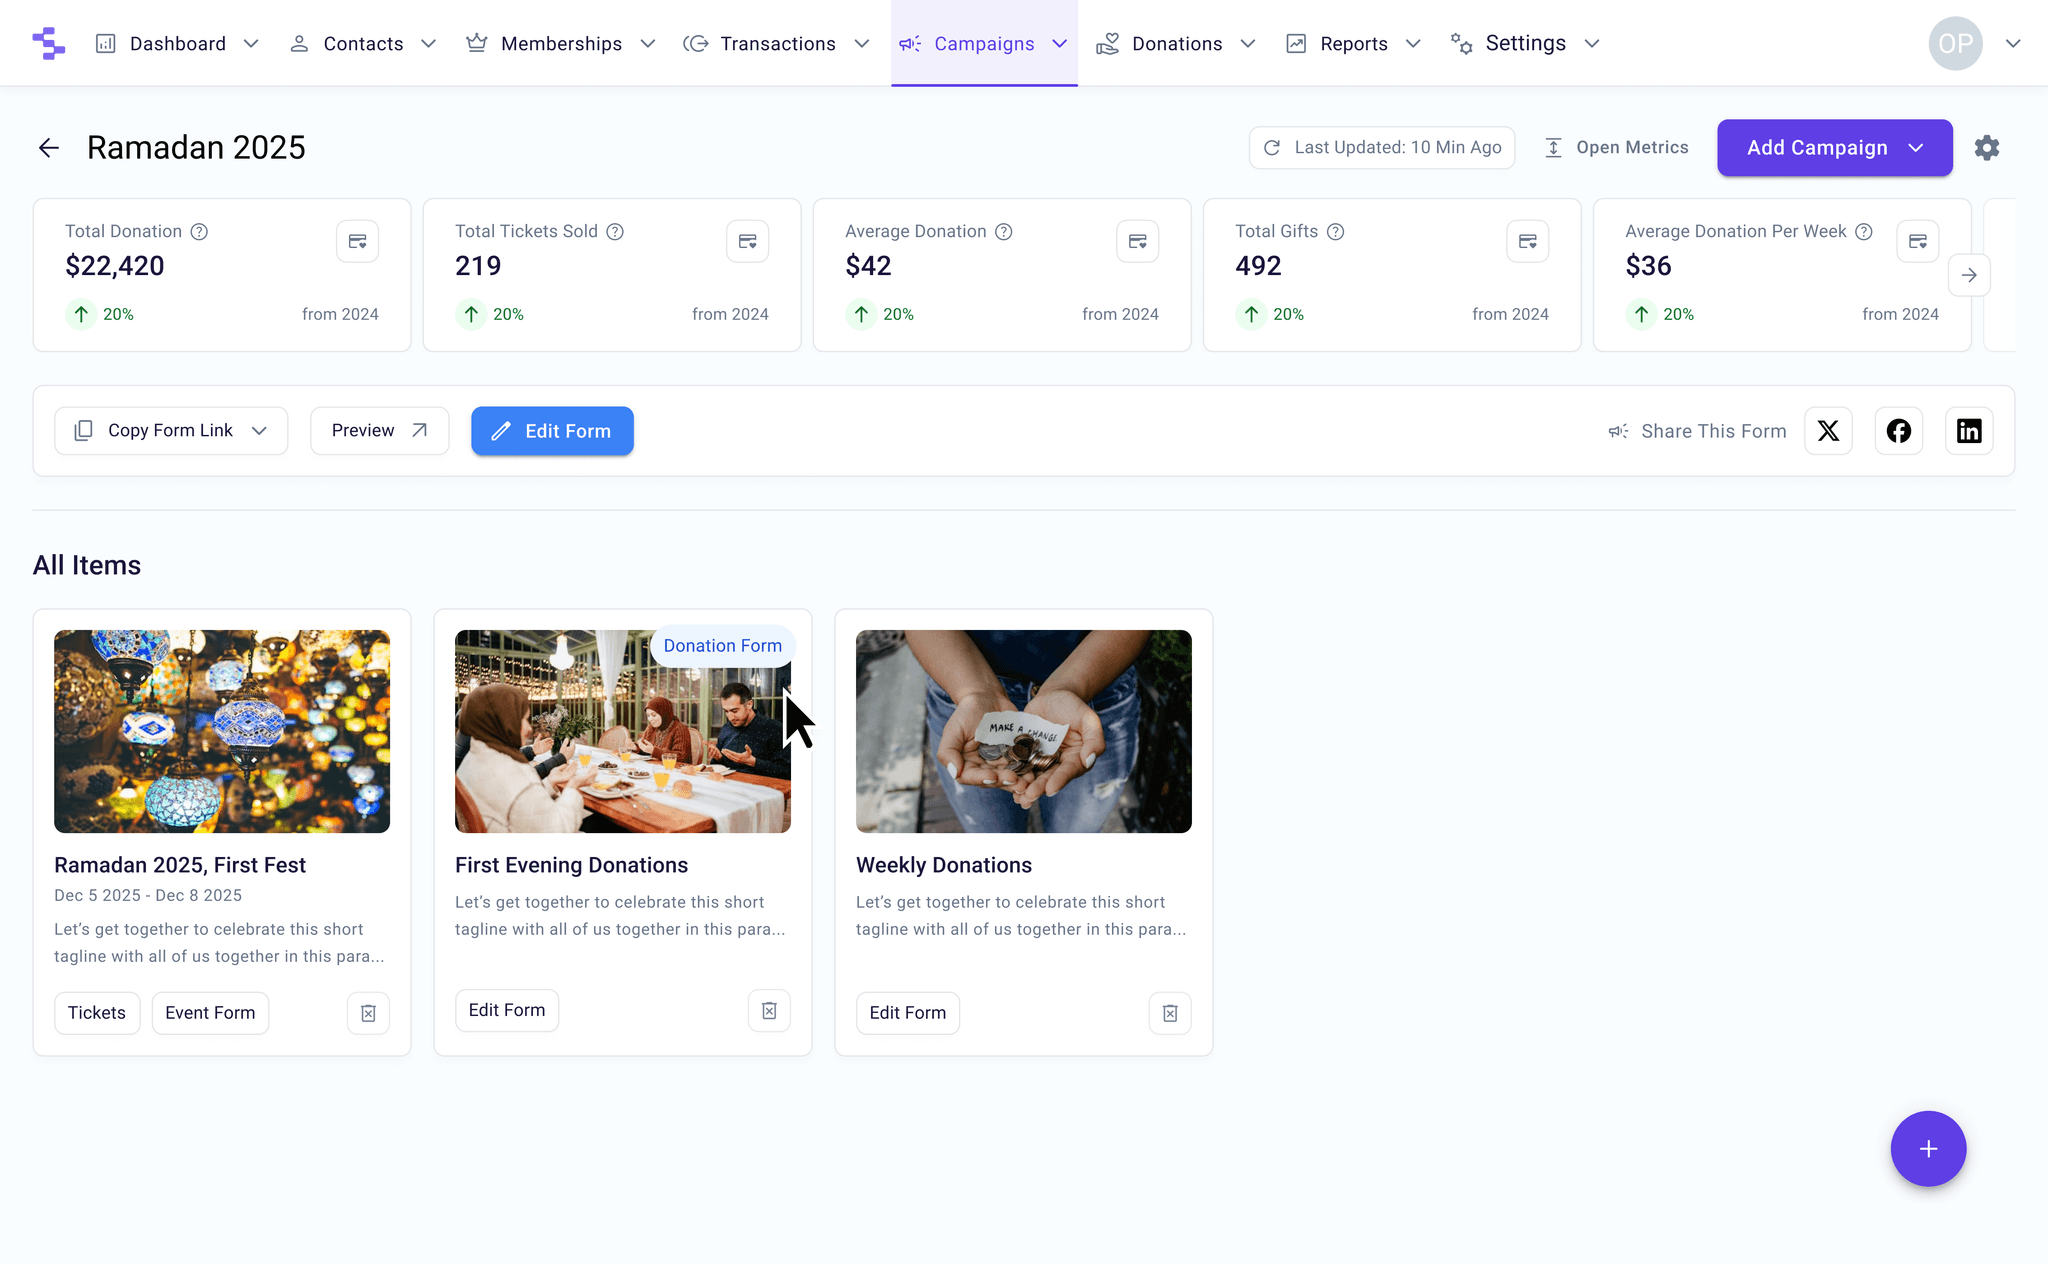Screen dimensions: 2048x1264
Task: Click the Total Gifts card icon
Action: tap(1527, 241)
